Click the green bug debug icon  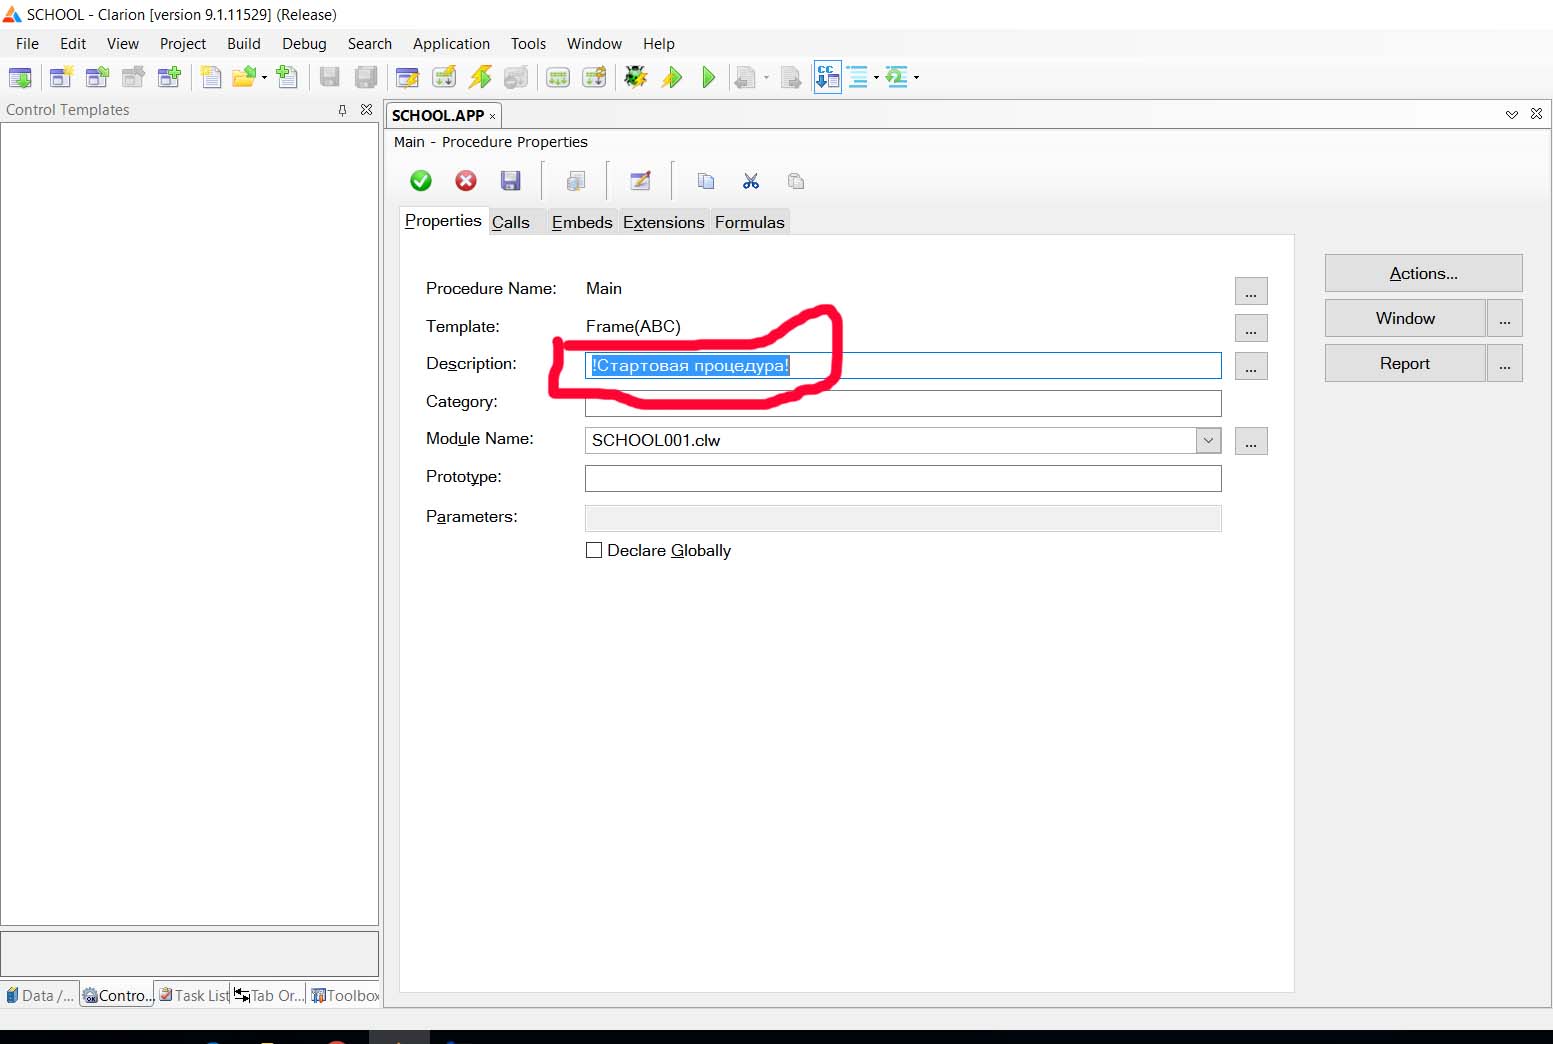click(636, 77)
